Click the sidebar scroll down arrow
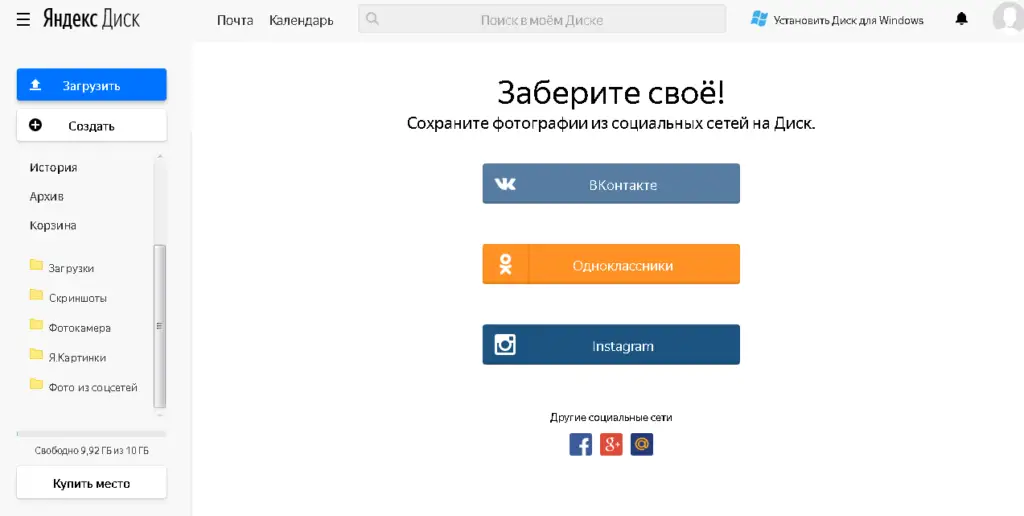 coord(159,414)
